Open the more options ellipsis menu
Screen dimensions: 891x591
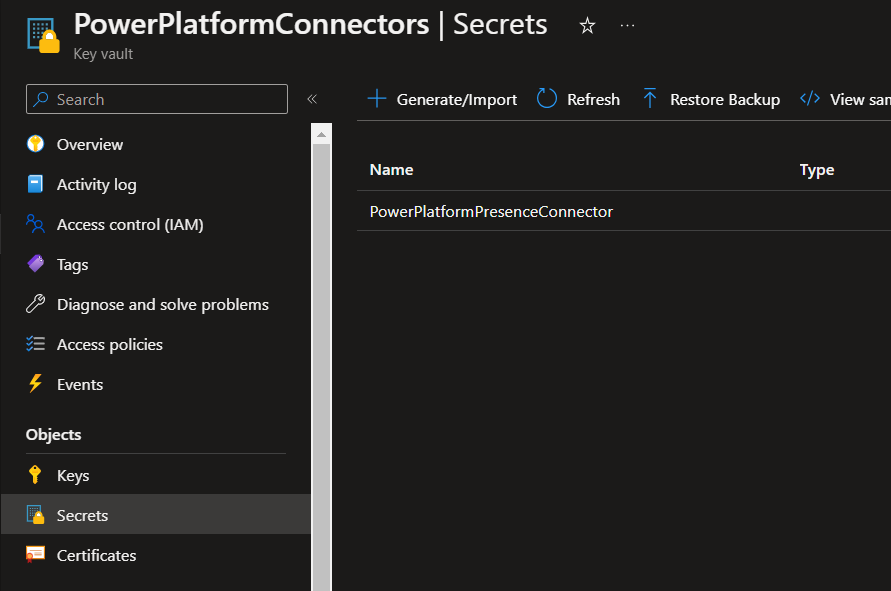click(x=627, y=26)
